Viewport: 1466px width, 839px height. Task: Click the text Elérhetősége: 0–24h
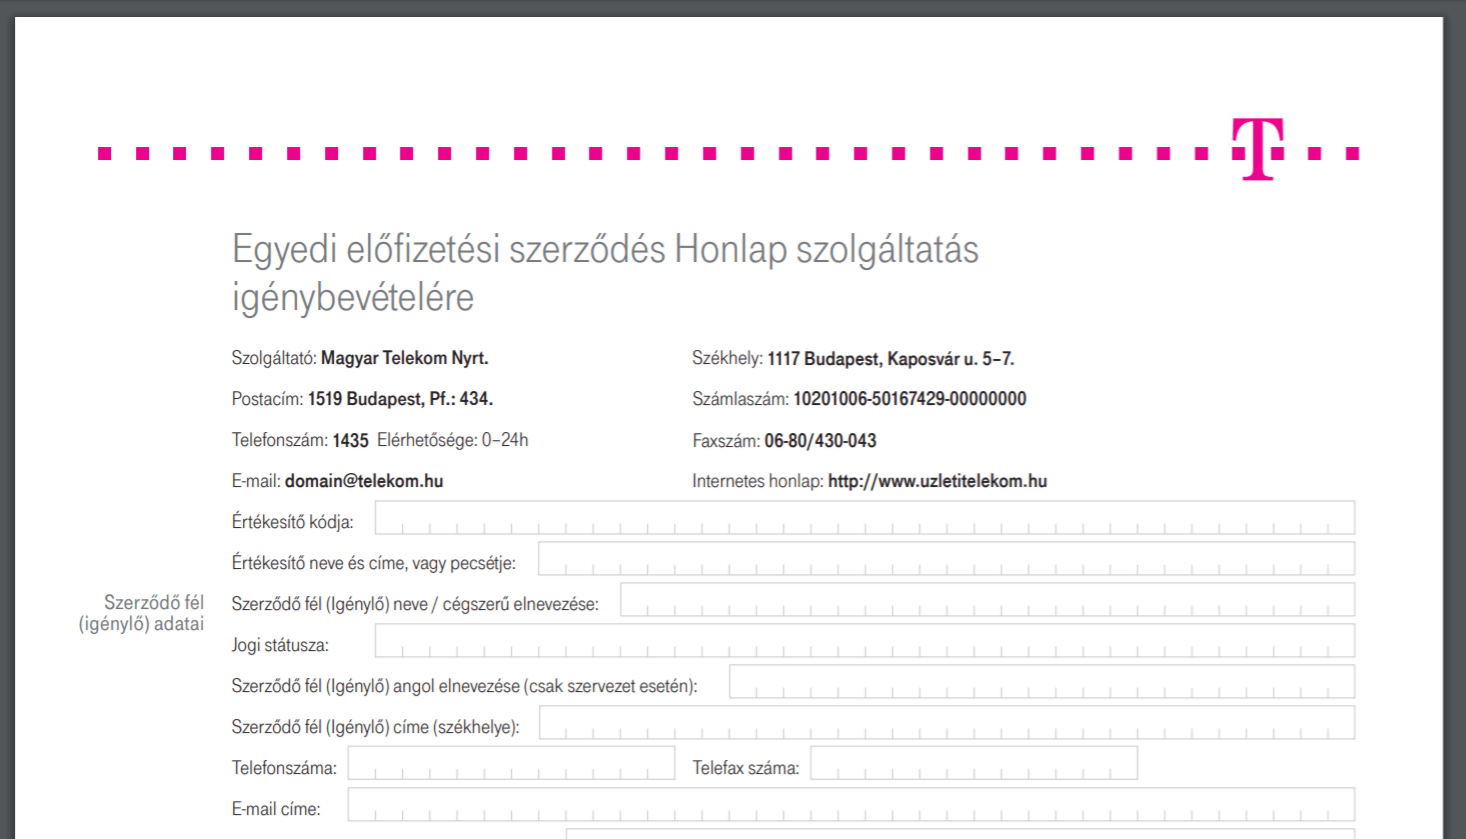(x=453, y=440)
